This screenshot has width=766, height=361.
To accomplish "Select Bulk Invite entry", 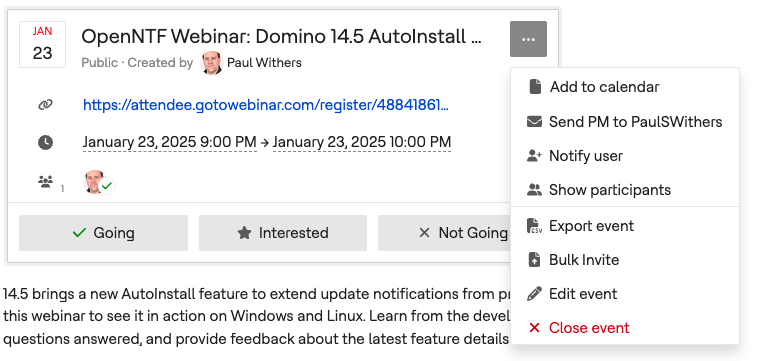I will click(x=625, y=260).
